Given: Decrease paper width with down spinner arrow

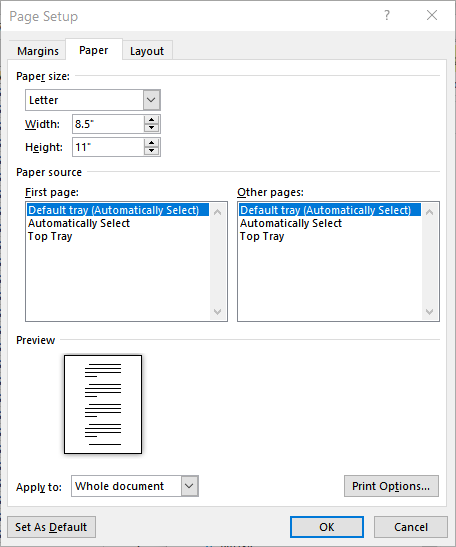Looking at the screenshot, I should 151,128.
